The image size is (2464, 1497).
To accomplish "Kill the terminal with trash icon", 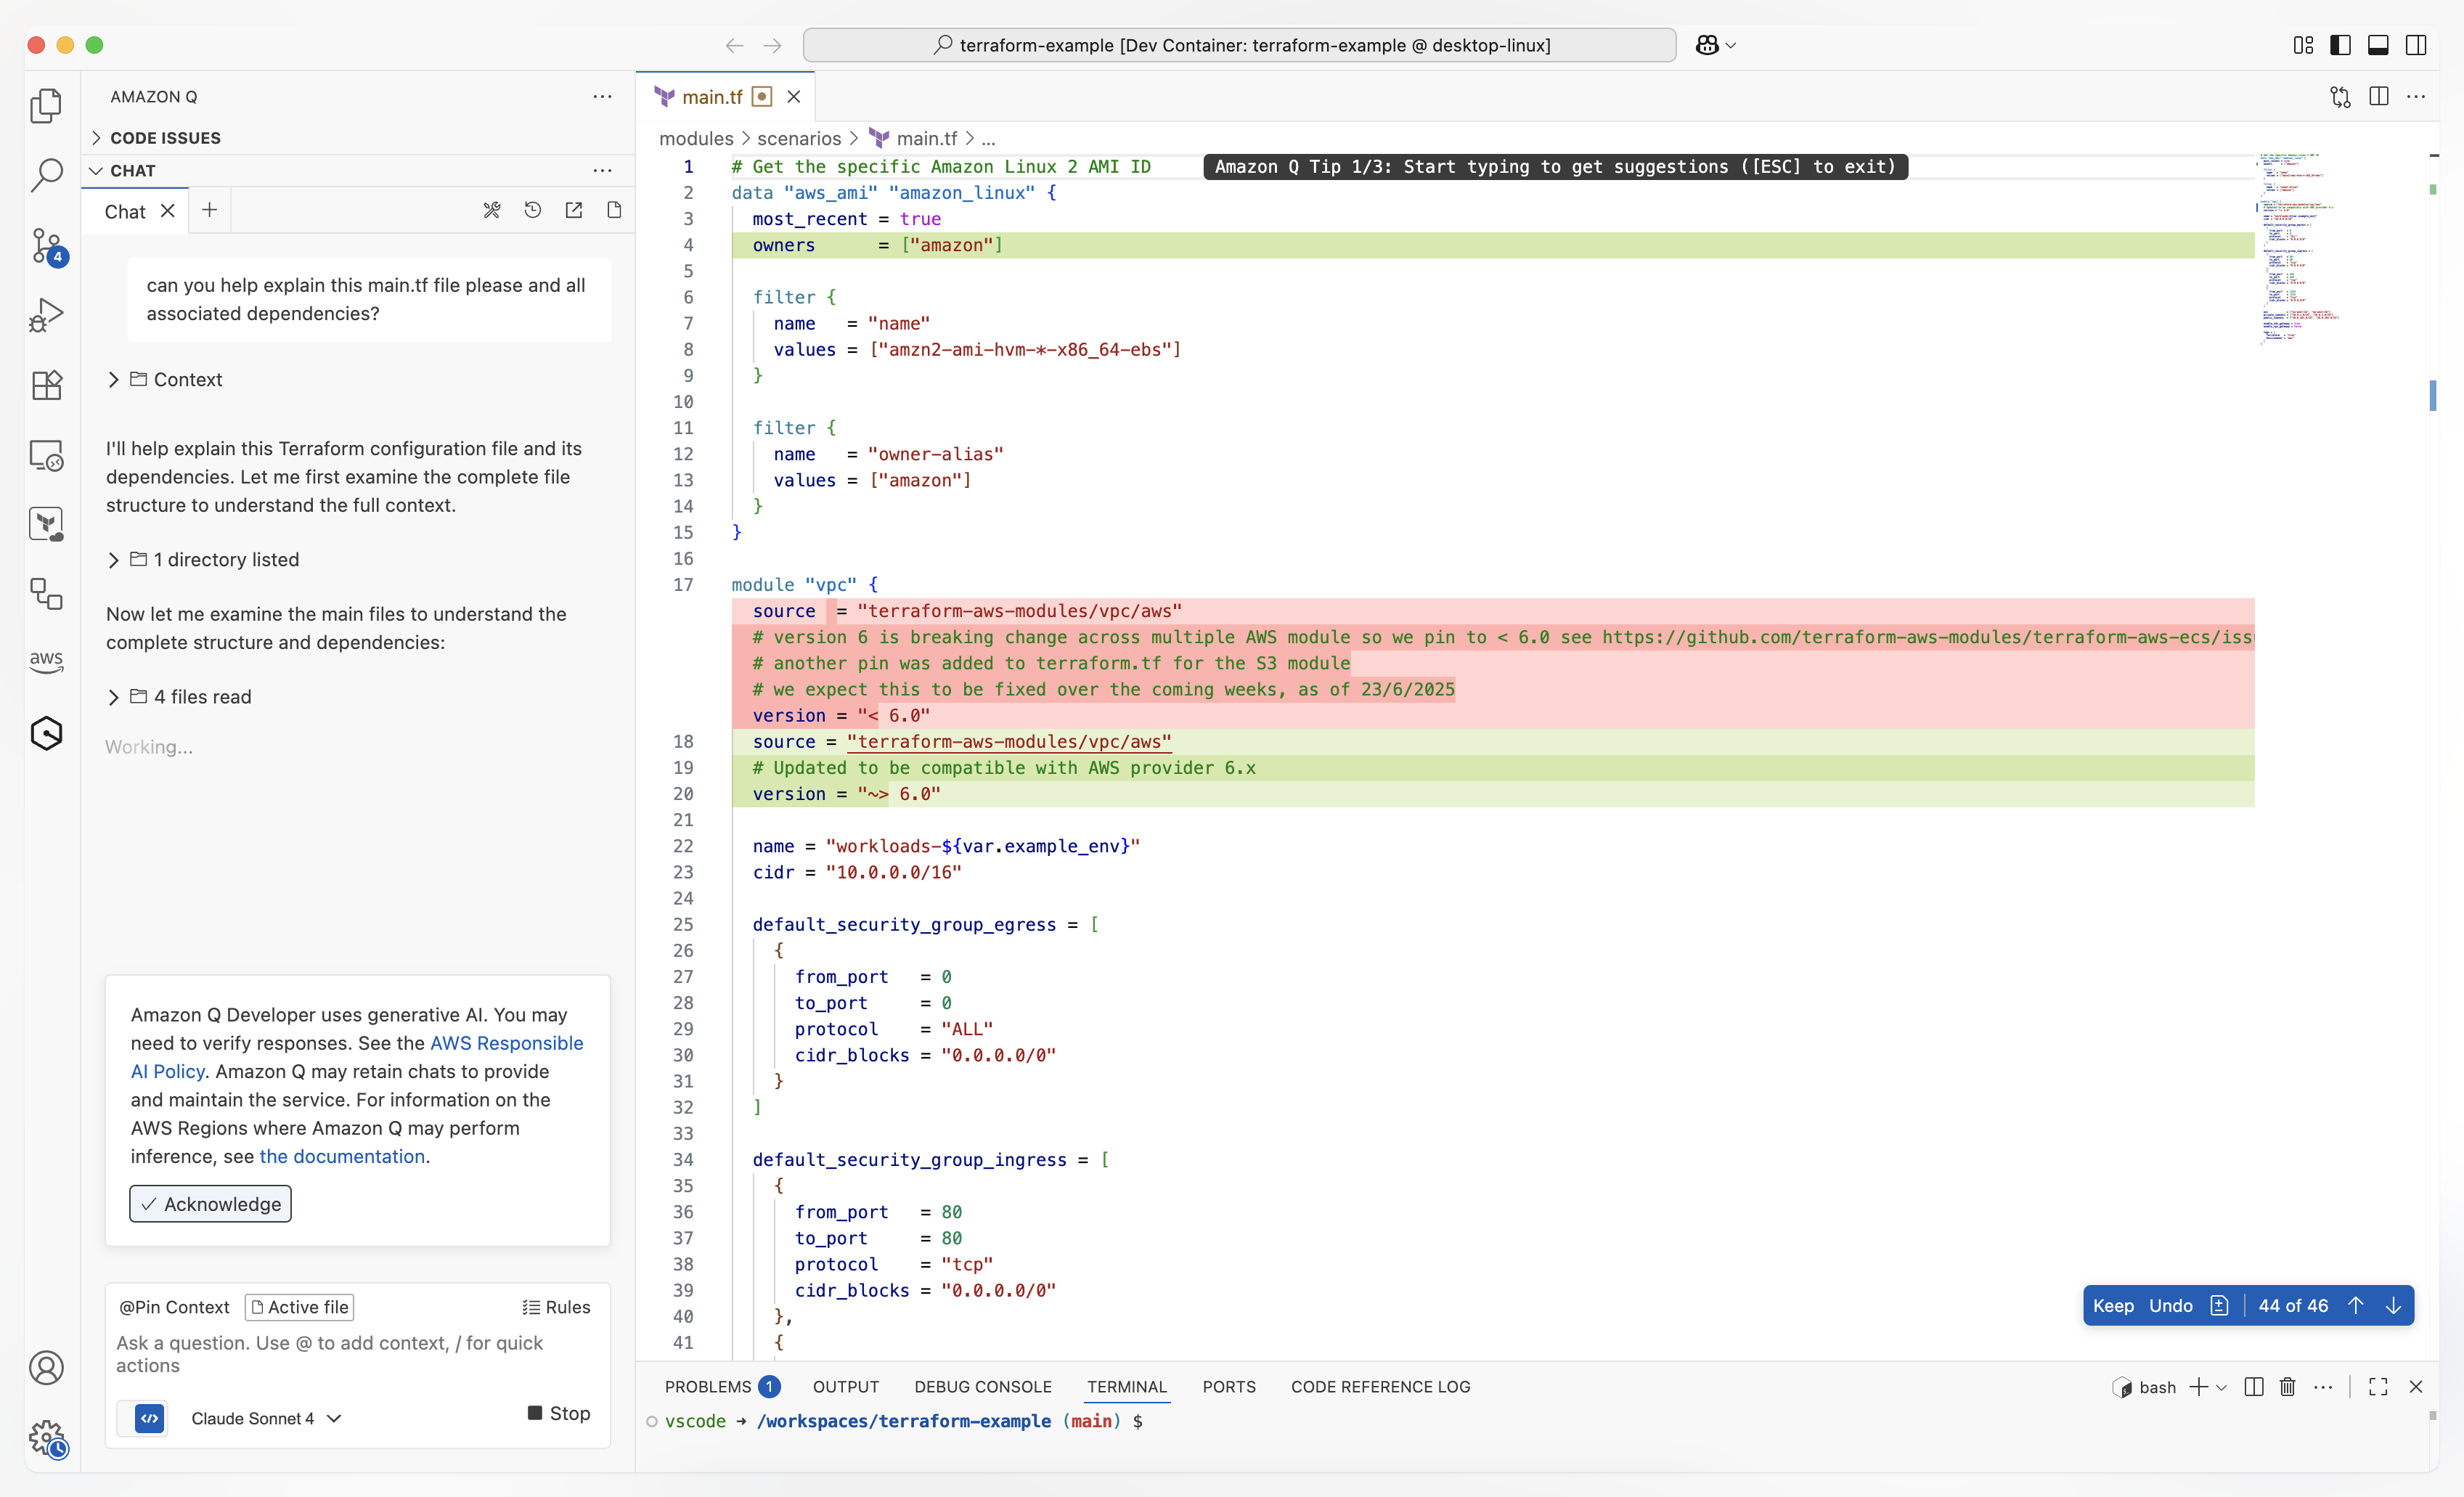I will (x=2287, y=1386).
